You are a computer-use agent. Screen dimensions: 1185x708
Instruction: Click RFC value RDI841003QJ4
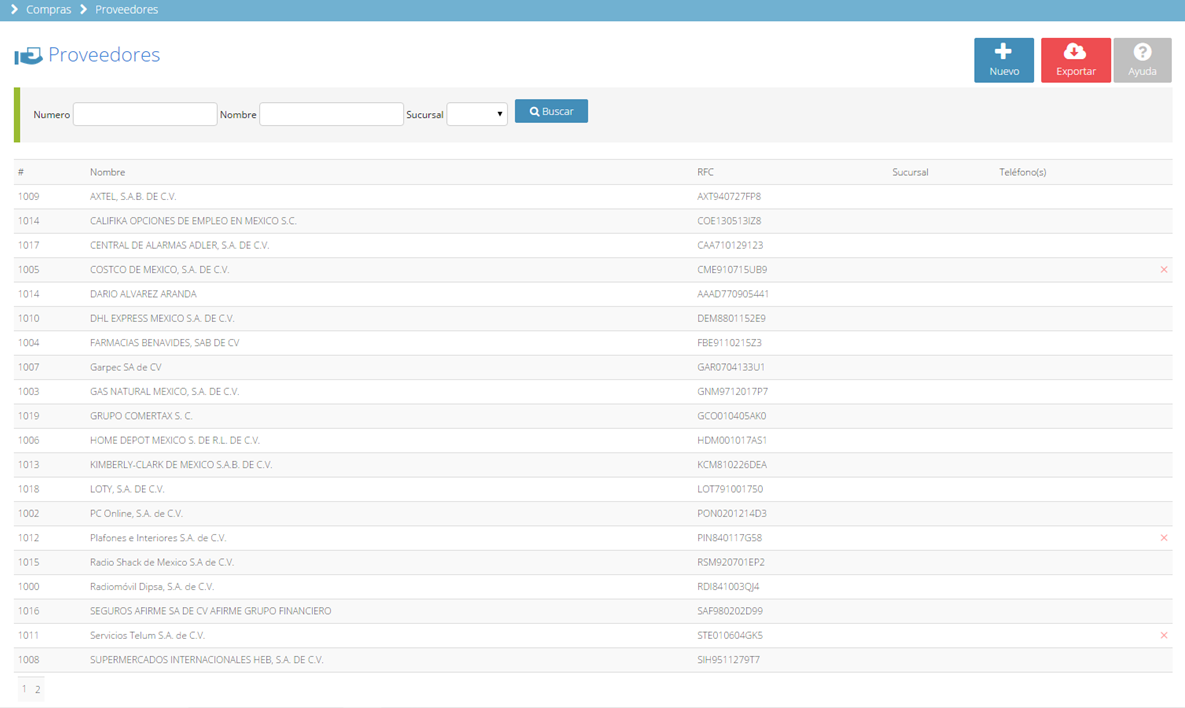(x=728, y=586)
